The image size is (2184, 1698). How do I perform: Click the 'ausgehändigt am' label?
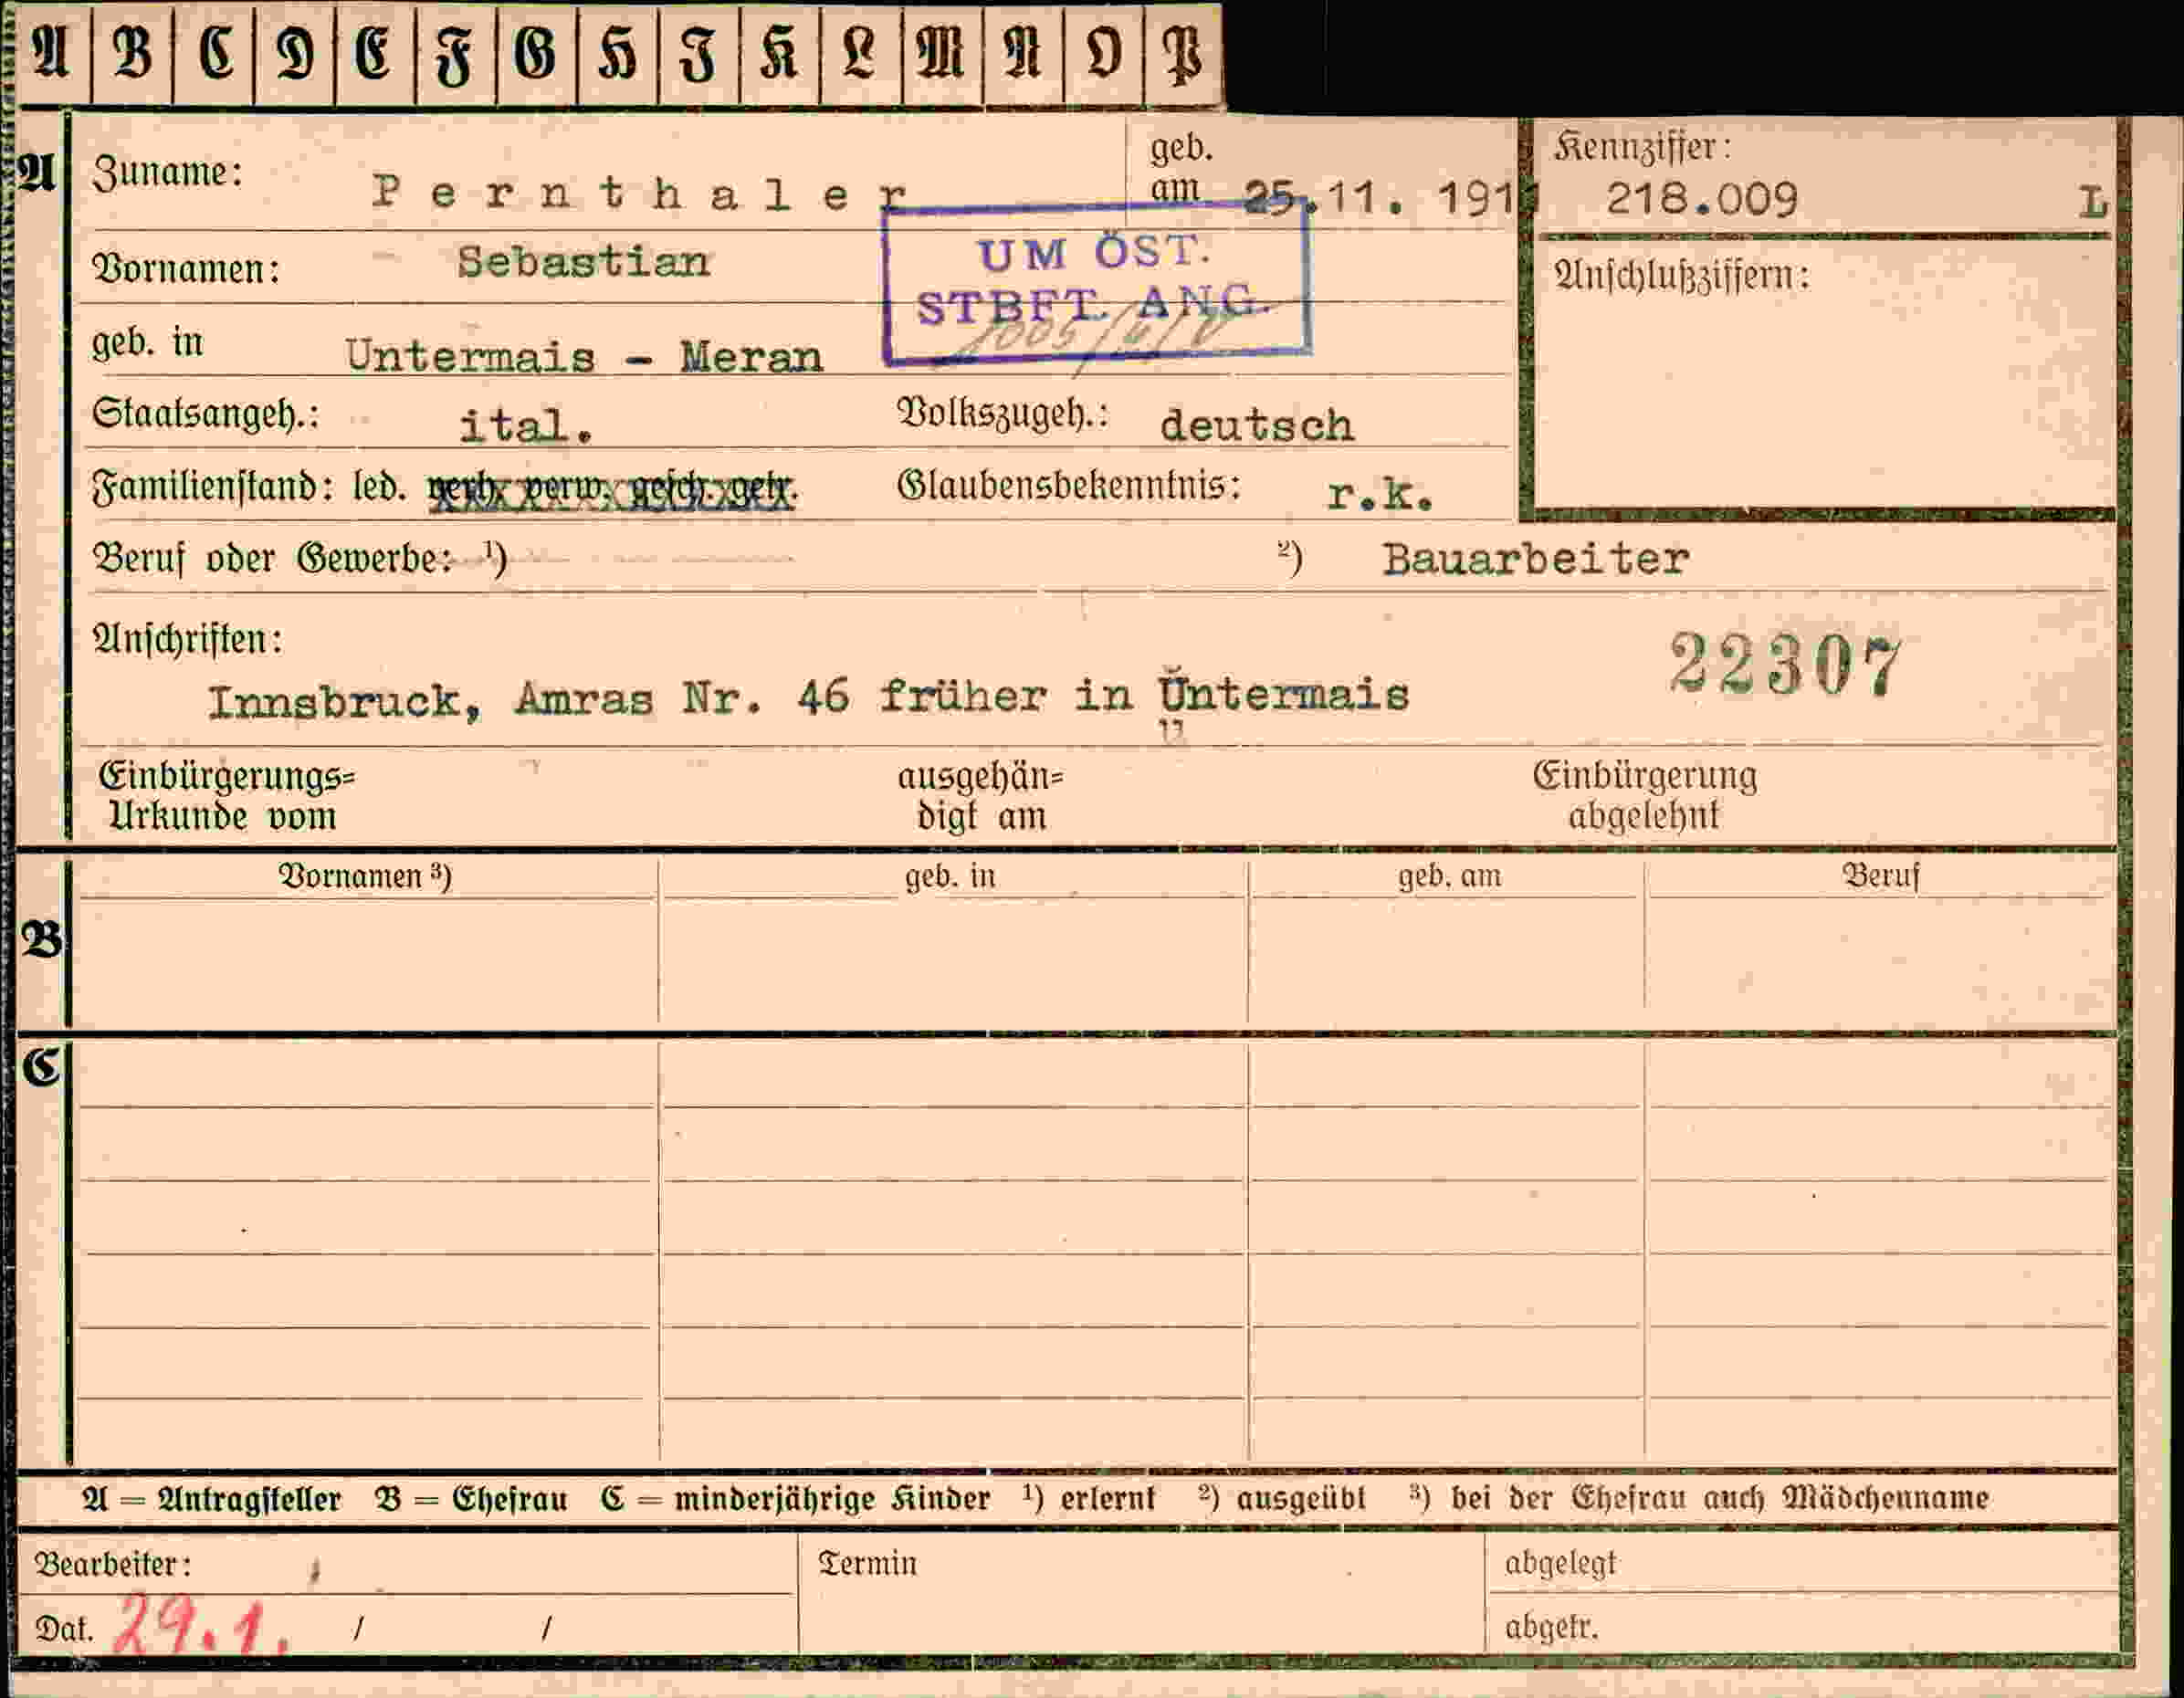[x=980, y=796]
